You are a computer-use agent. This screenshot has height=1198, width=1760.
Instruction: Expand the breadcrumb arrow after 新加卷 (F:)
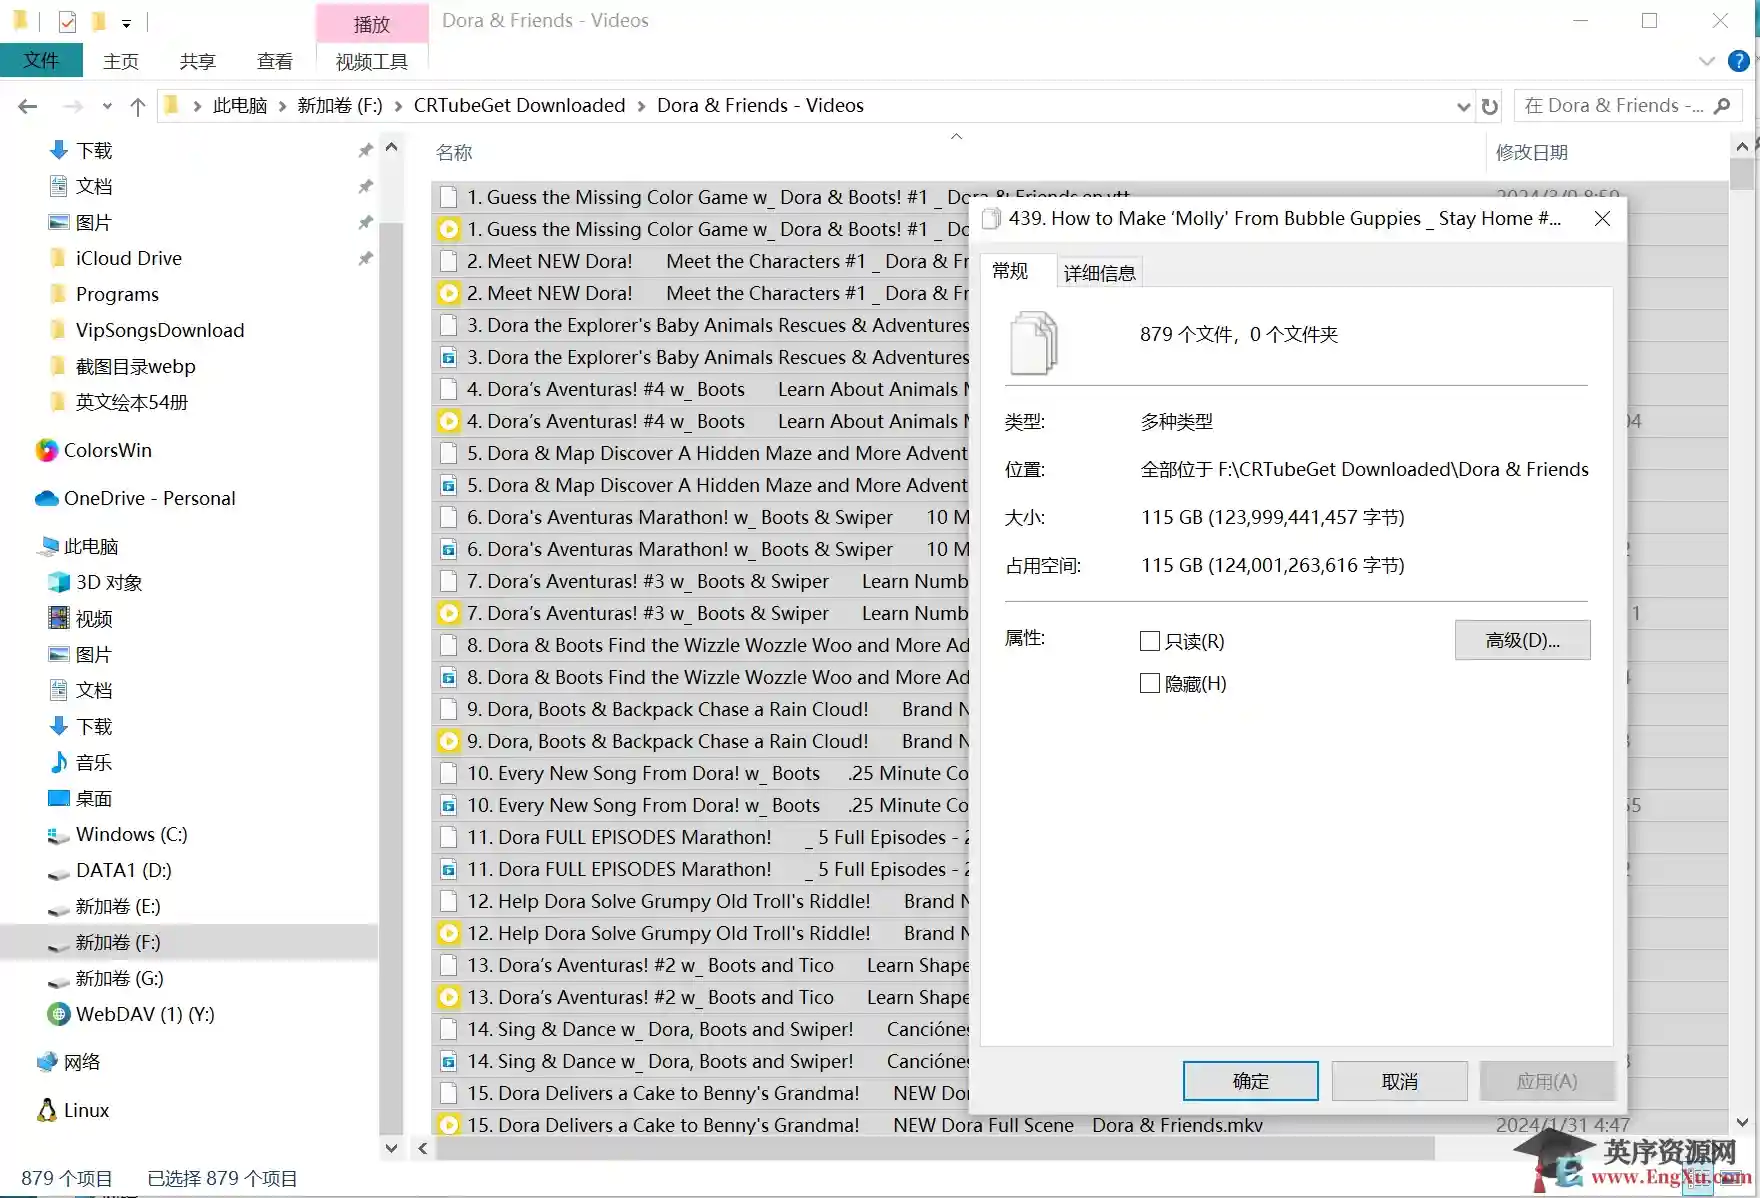[x=398, y=106]
